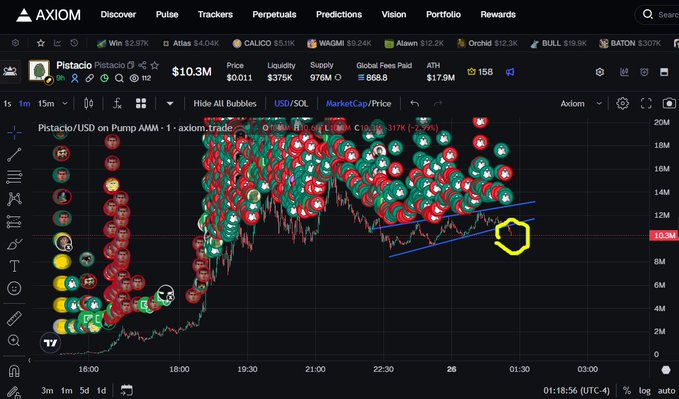Open the hexagon settings icon by ATH
The height and width of the screenshot is (399, 679).
(x=600, y=72)
